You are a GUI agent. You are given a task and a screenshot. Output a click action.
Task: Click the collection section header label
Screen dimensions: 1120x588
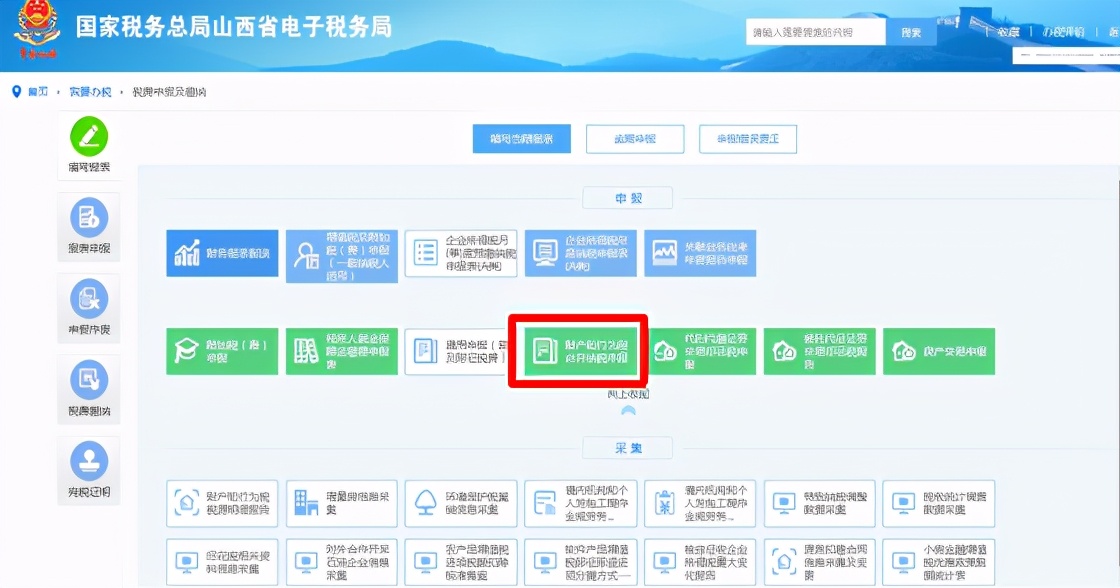(628, 448)
